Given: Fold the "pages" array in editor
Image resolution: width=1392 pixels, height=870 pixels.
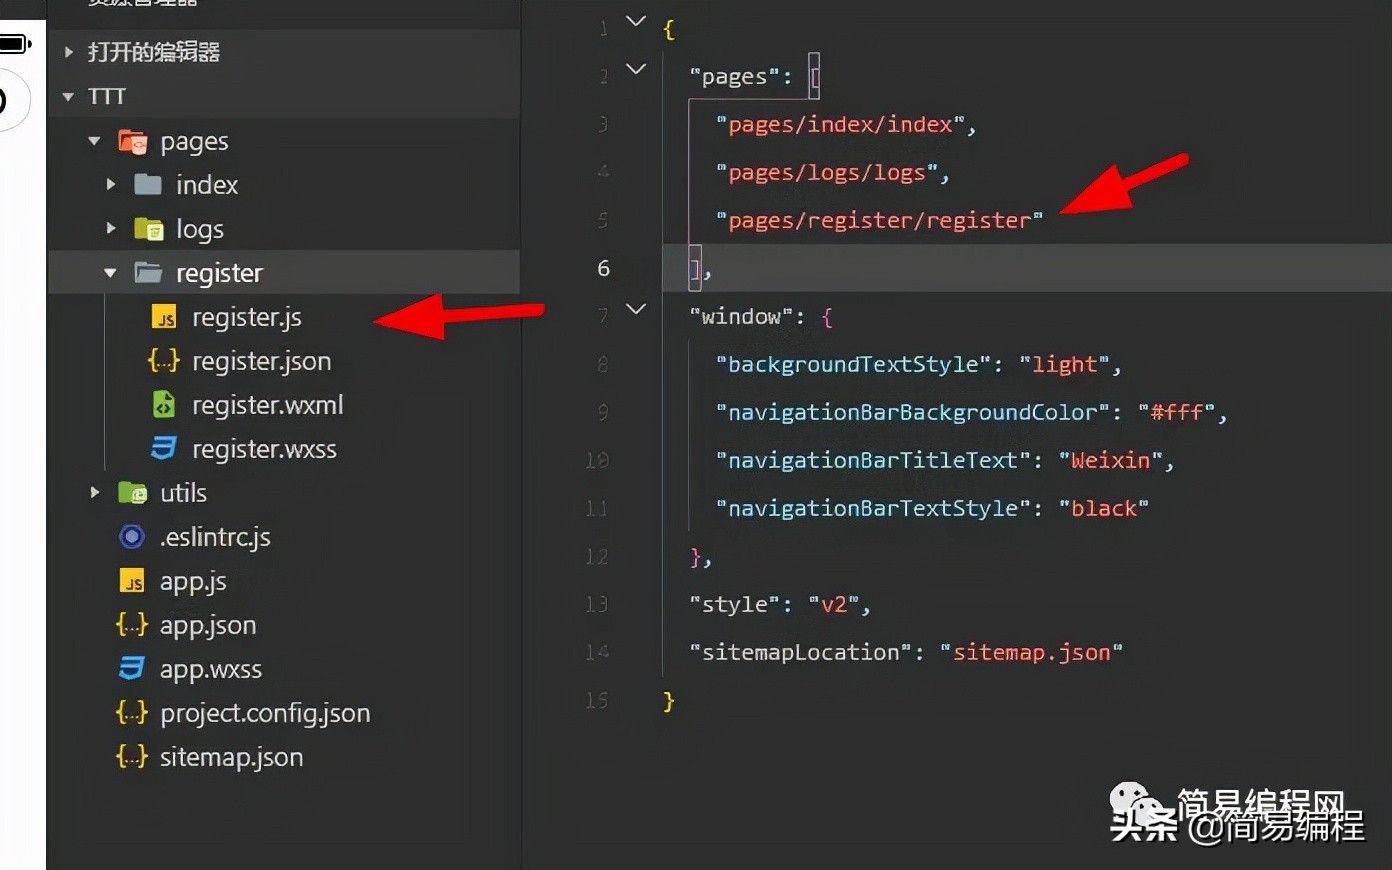Looking at the screenshot, I should coord(636,69).
